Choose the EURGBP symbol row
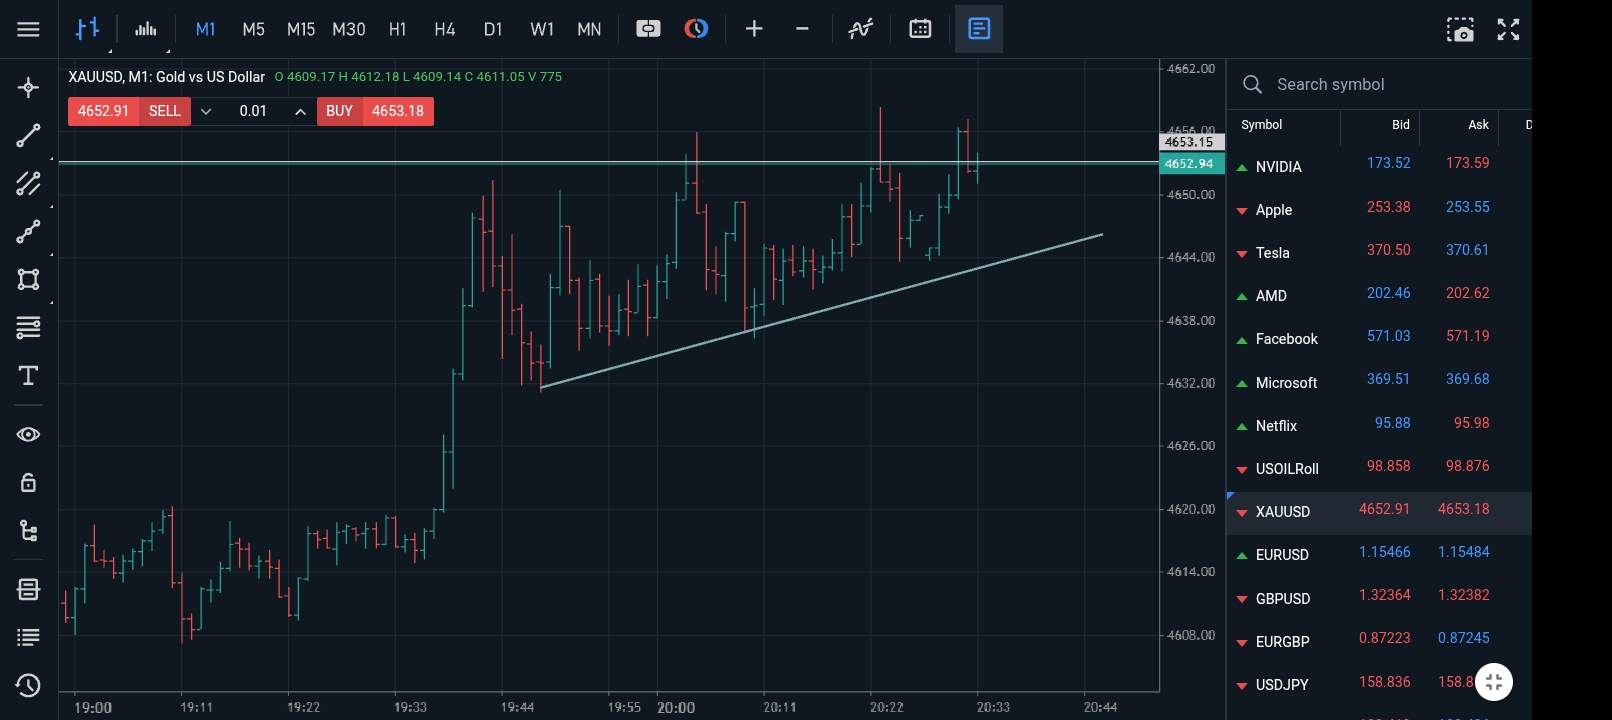Screen dimensions: 1612x720 (x=1379, y=641)
